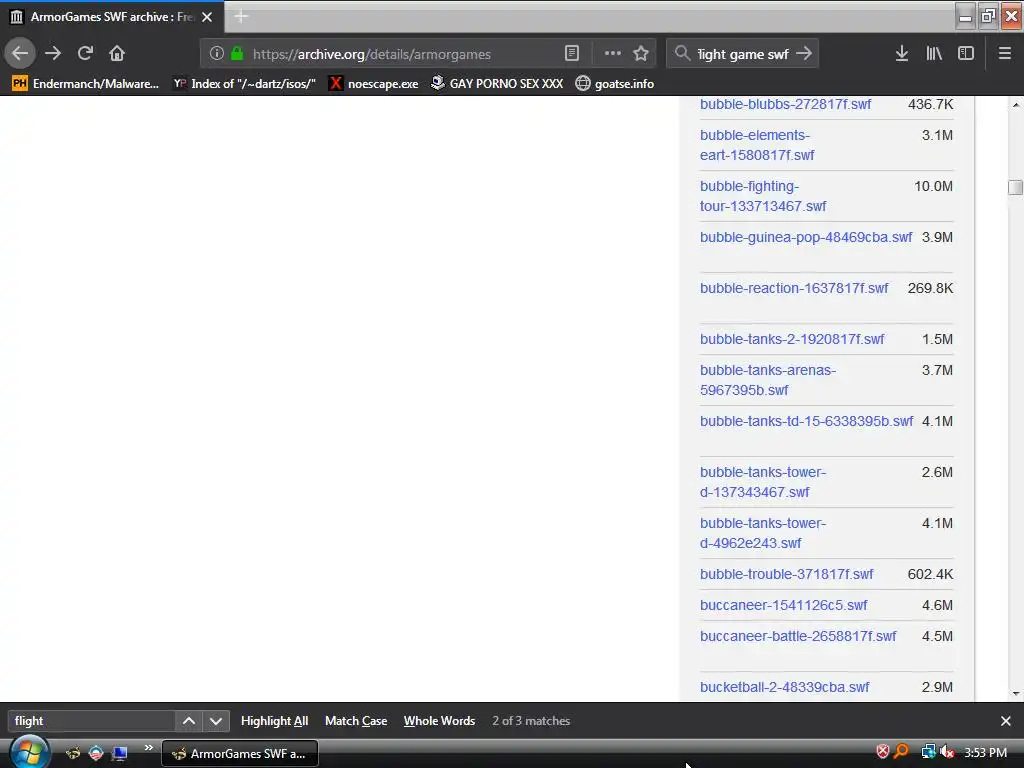Open bubble-reaction-1637817f.swf link
Viewport: 1024px width, 768px height.
pos(794,288)
